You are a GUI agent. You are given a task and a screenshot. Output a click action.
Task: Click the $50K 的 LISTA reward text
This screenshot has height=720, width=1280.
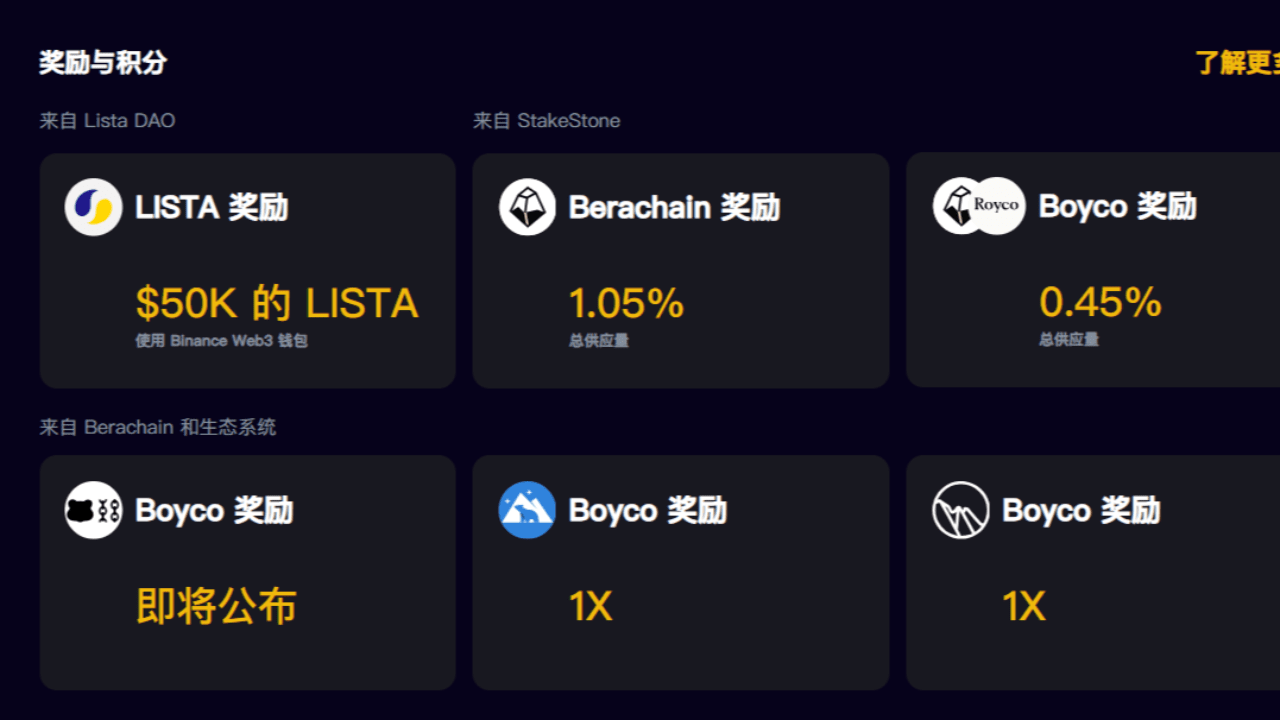[276, 302]
